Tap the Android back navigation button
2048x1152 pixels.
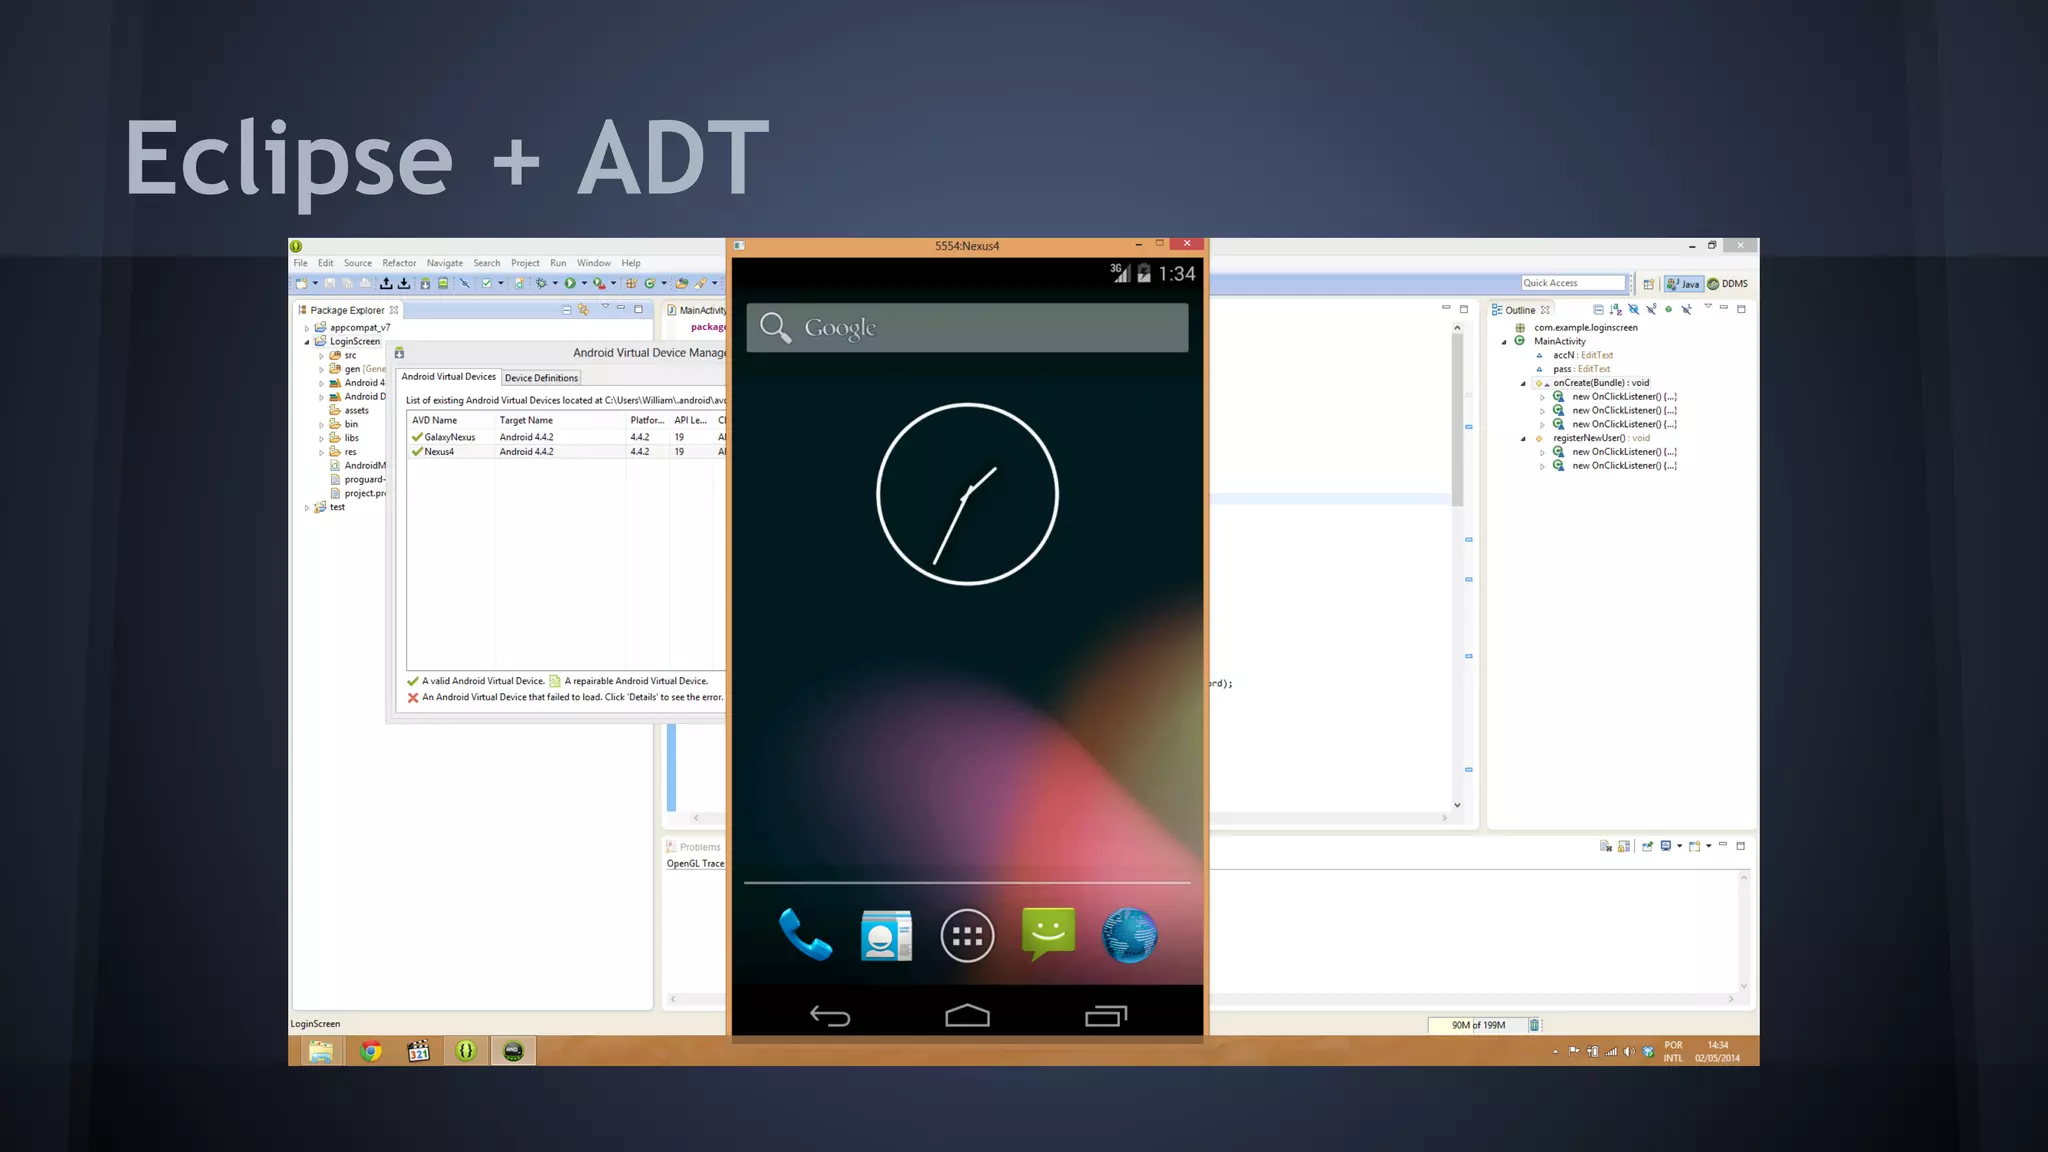829,1016
